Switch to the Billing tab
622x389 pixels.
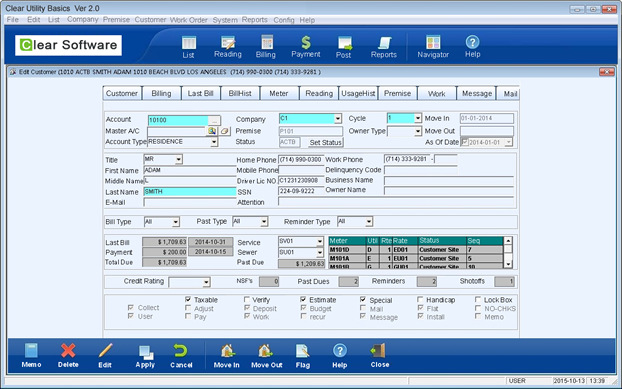tap(161, 93)
